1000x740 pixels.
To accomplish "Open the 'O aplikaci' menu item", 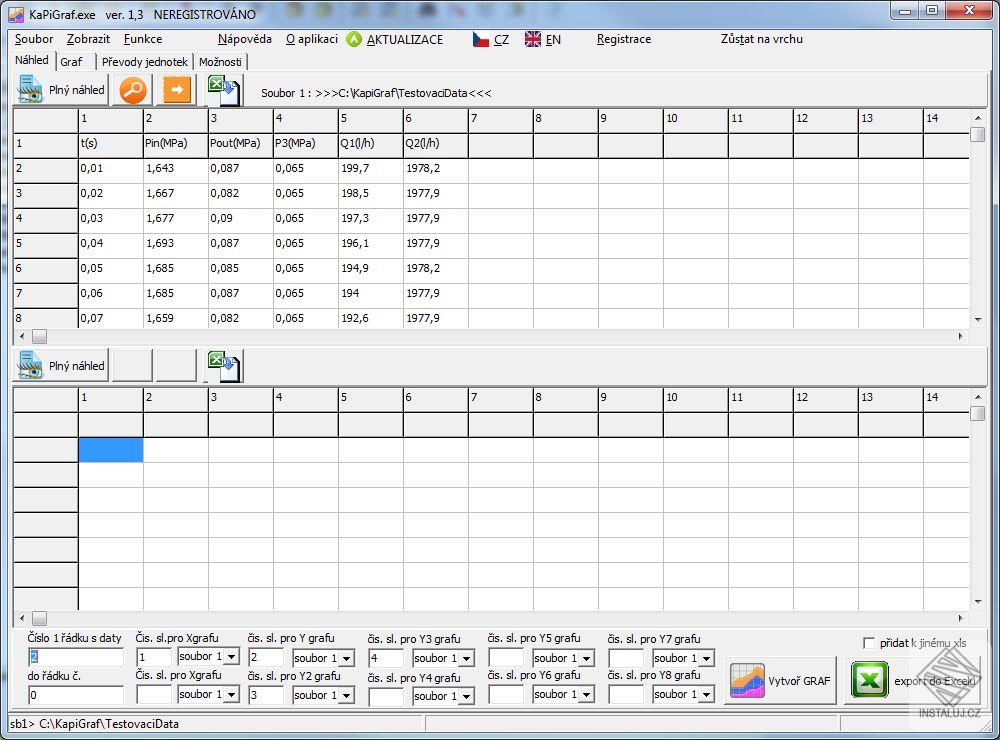I will point(312,39).
